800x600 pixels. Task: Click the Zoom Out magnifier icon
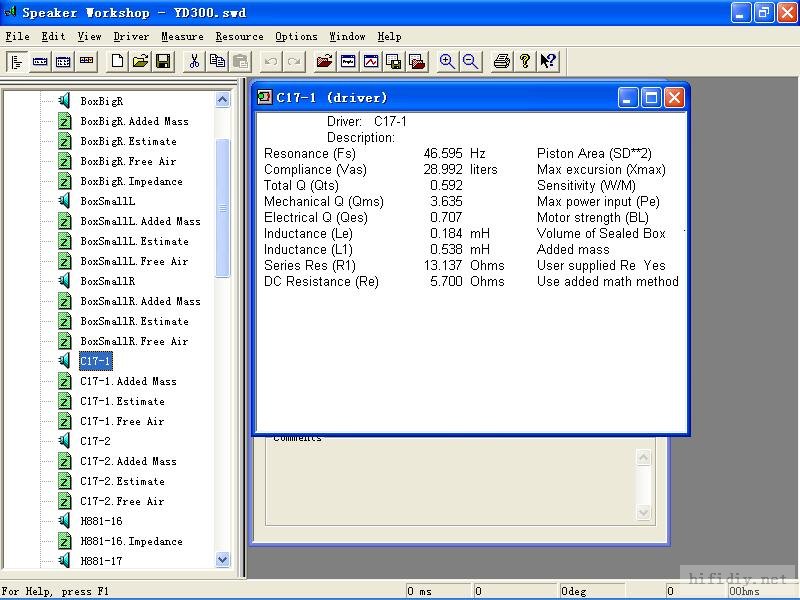click(x=470, y=61)
